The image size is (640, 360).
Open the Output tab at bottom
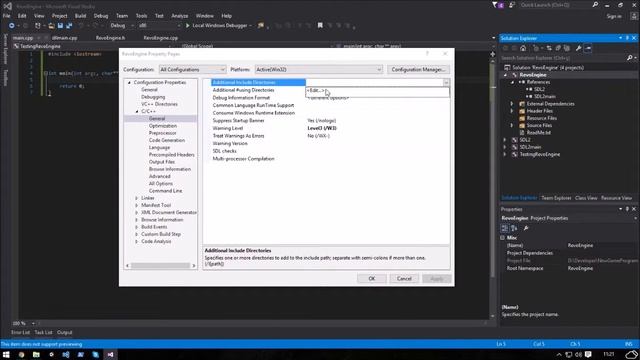(64, 333)
